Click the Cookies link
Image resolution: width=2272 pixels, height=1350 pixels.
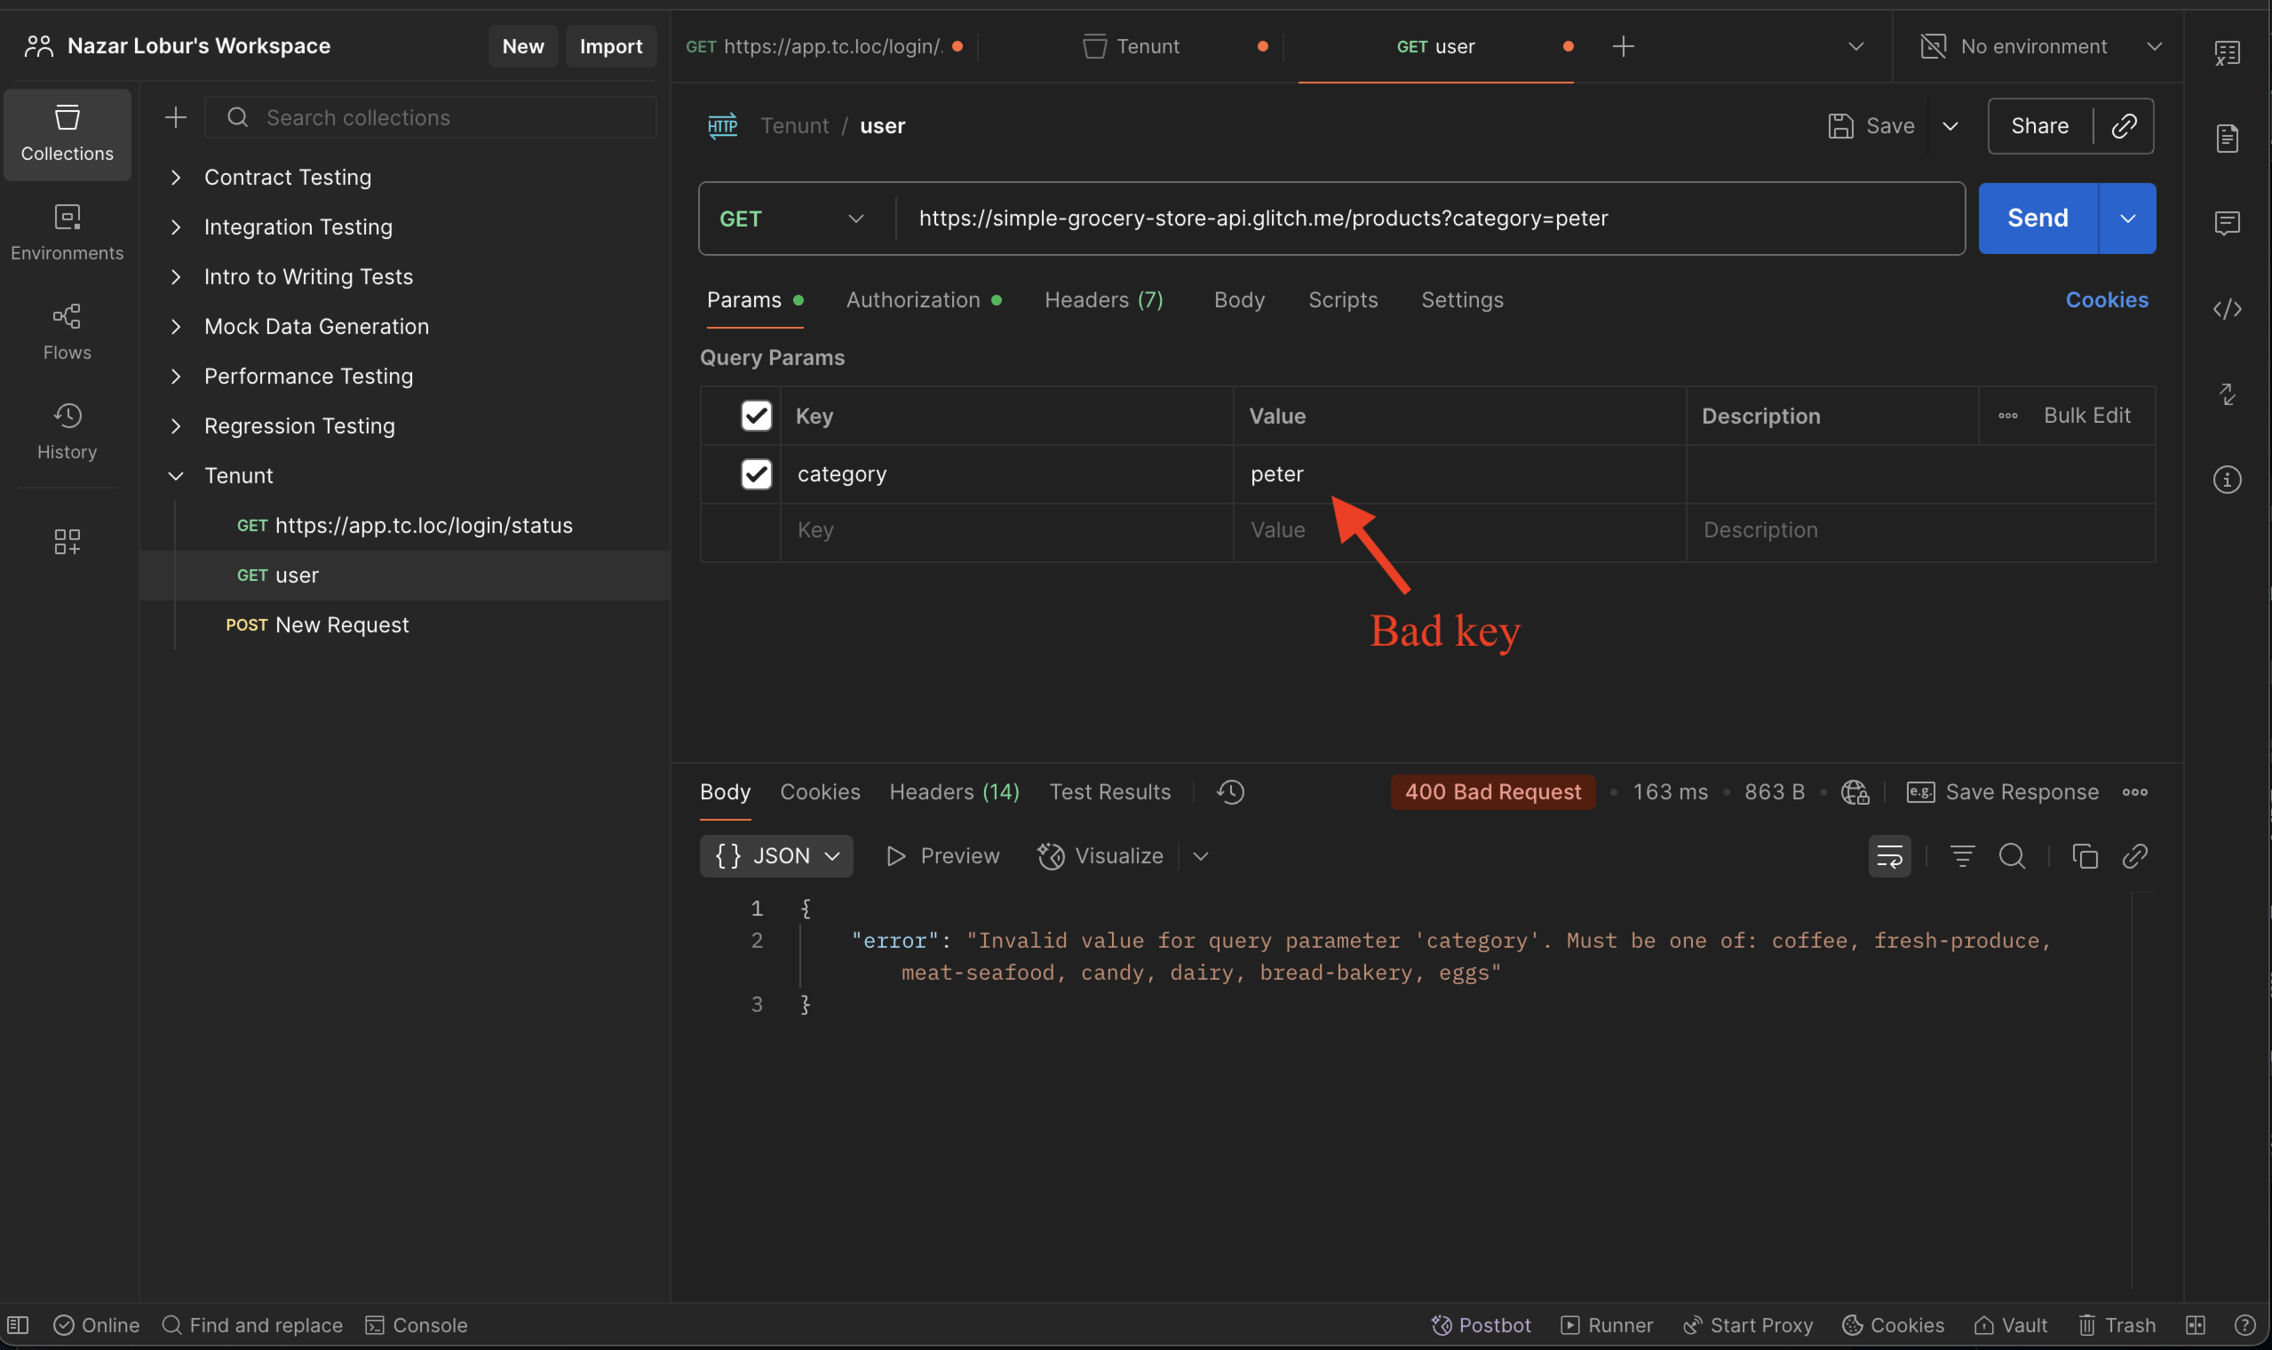2106,300
